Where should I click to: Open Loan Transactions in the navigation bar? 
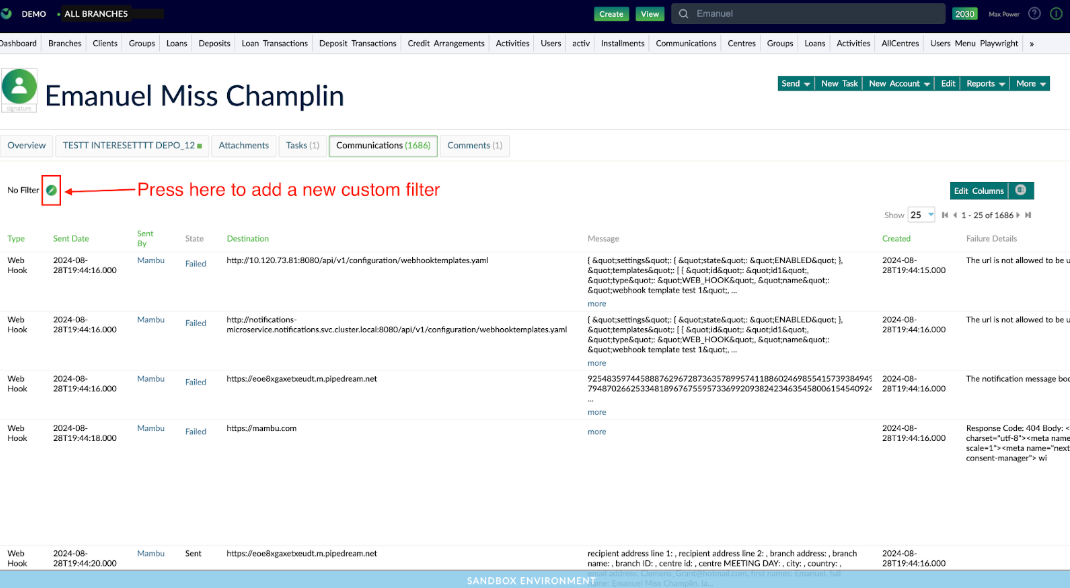274,44
